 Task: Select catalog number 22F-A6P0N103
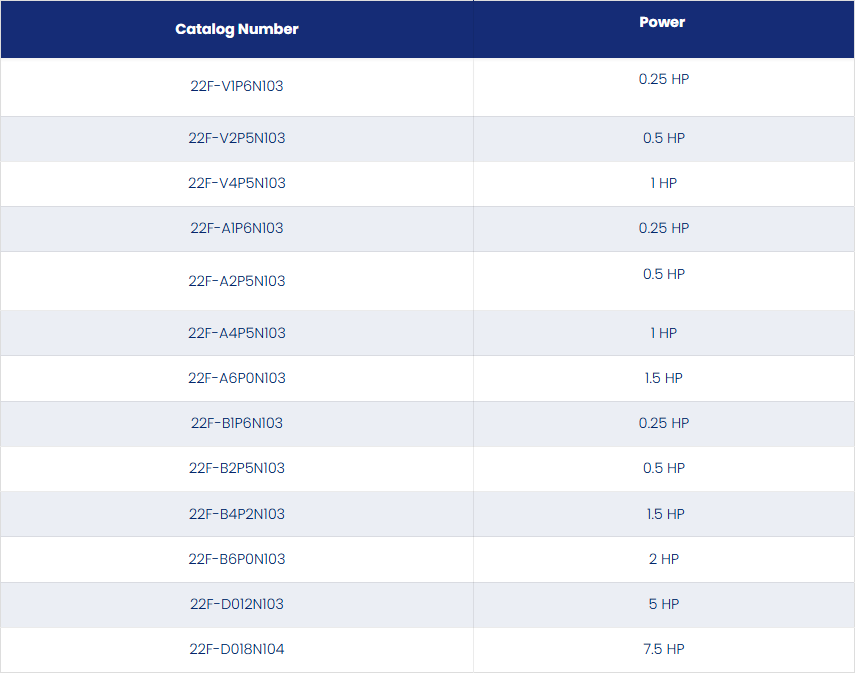236,378
